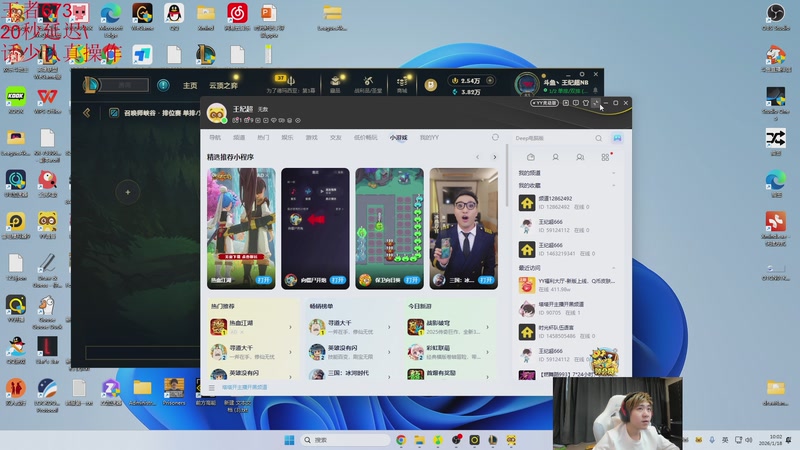Select the 游戏 tab
Viewport: 800px width, 450px height.
pos(311,138)
